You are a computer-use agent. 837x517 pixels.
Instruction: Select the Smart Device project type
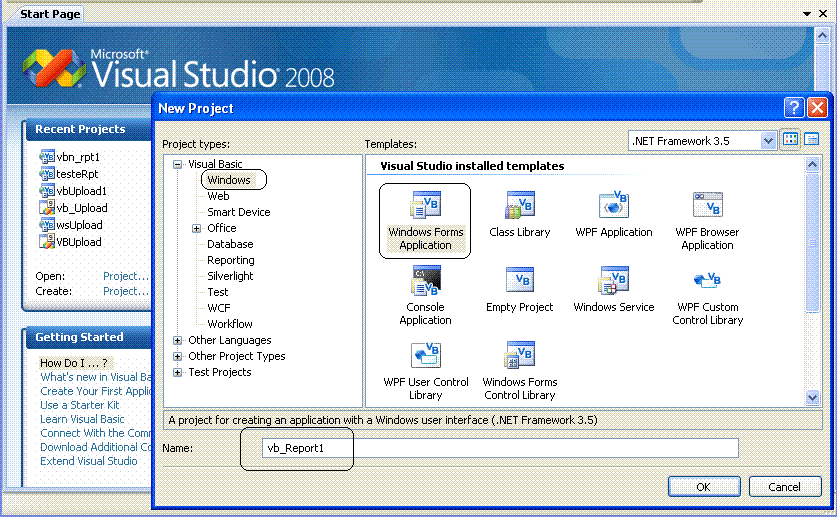(239, 212)
